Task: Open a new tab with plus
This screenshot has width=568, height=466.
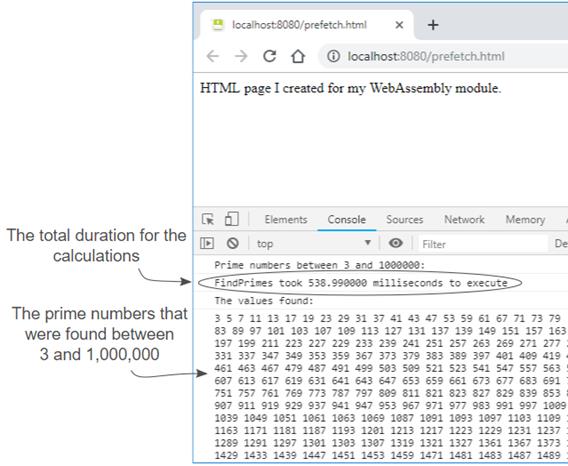Action: (433, 25)
